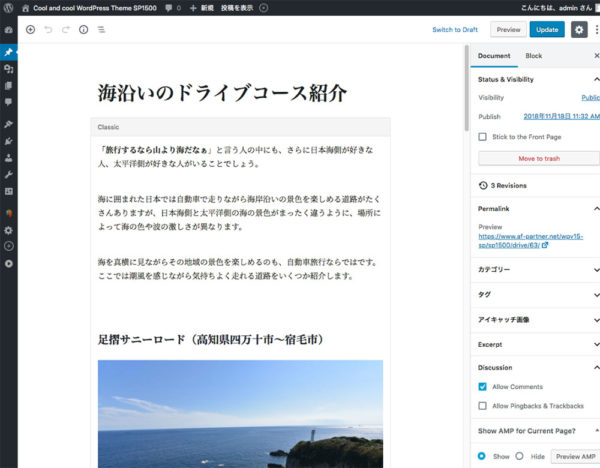Click the editor vertical scrollbar
Viewport: 600px width, 468px height.
pos(466,88)
